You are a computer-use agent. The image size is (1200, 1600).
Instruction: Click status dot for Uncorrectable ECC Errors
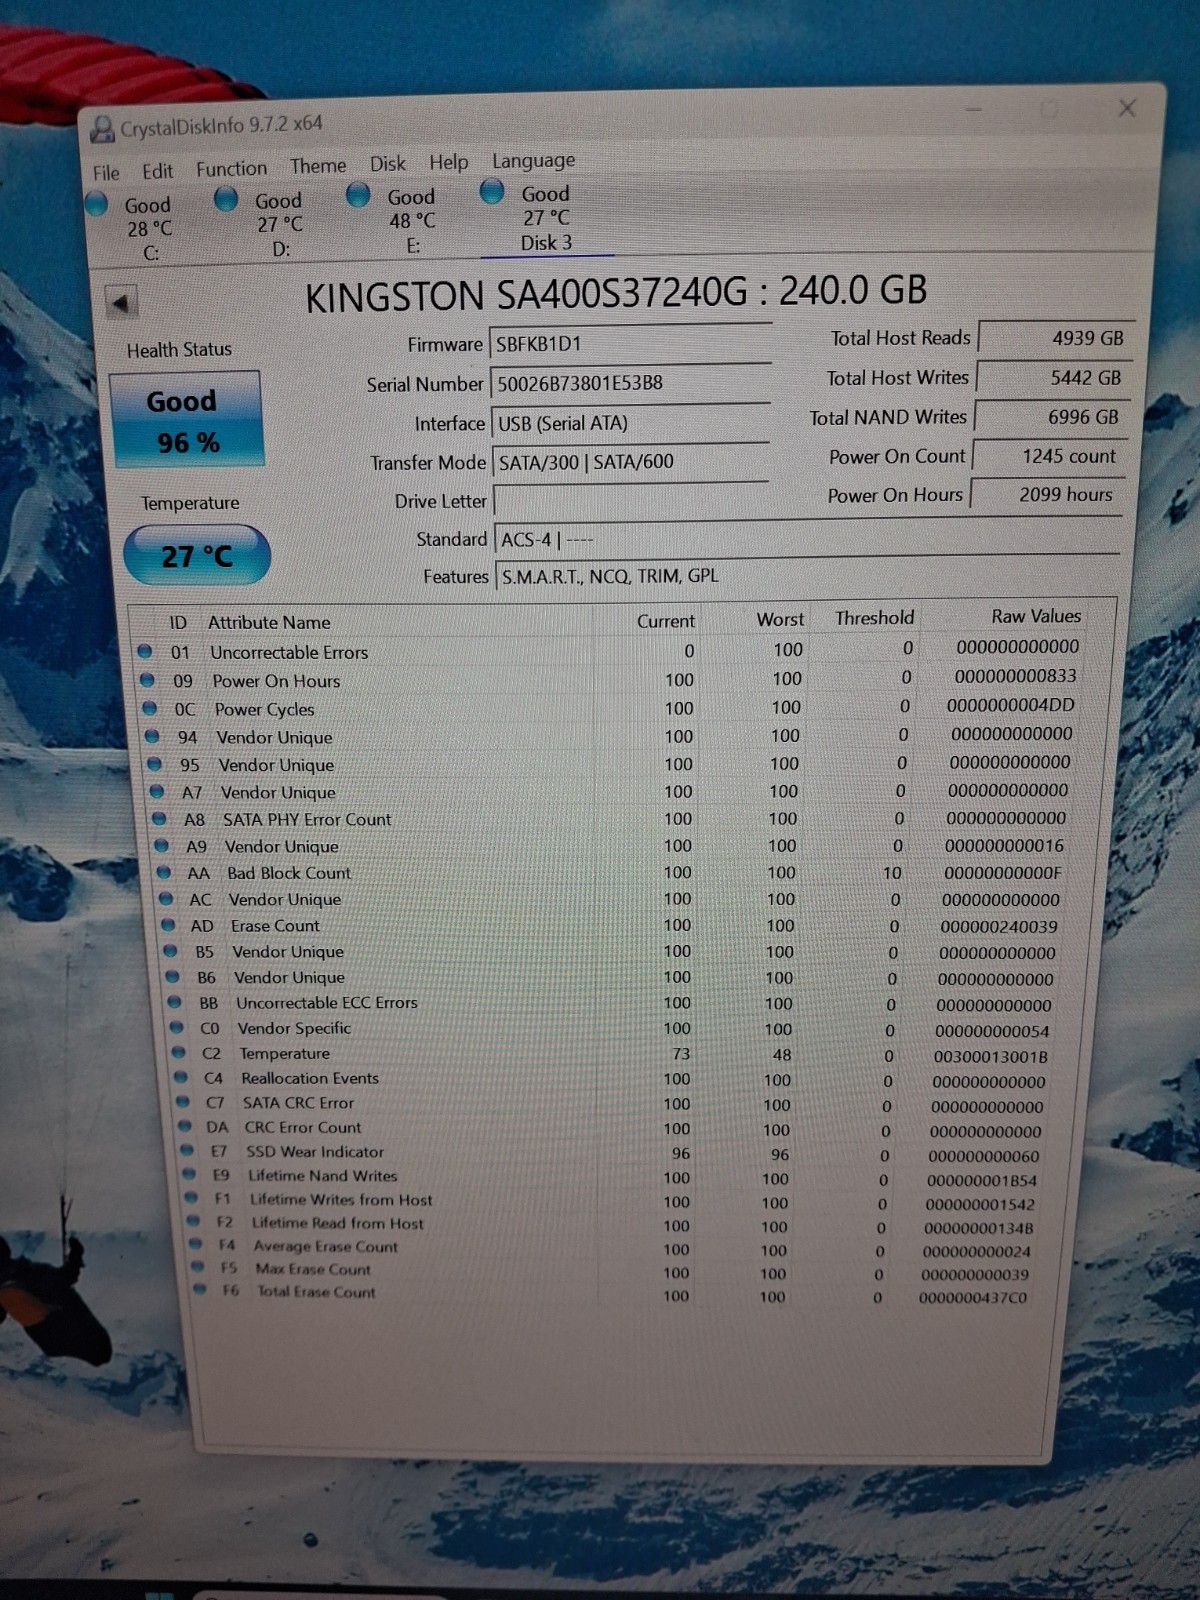(174, 1001)
